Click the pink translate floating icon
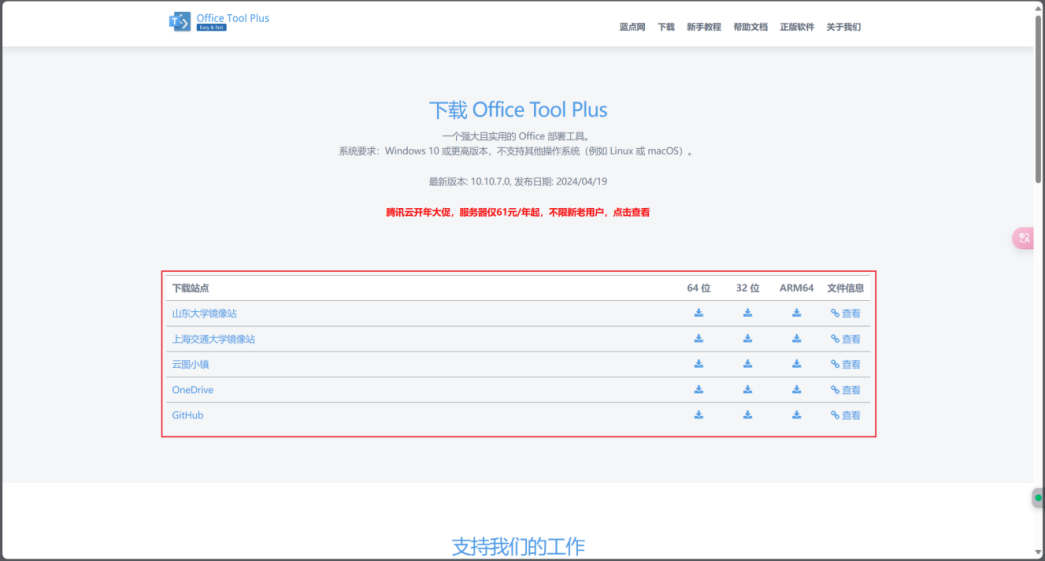Image resolution: width=1045 pixels, height=561 pixels. [1024, 238]
